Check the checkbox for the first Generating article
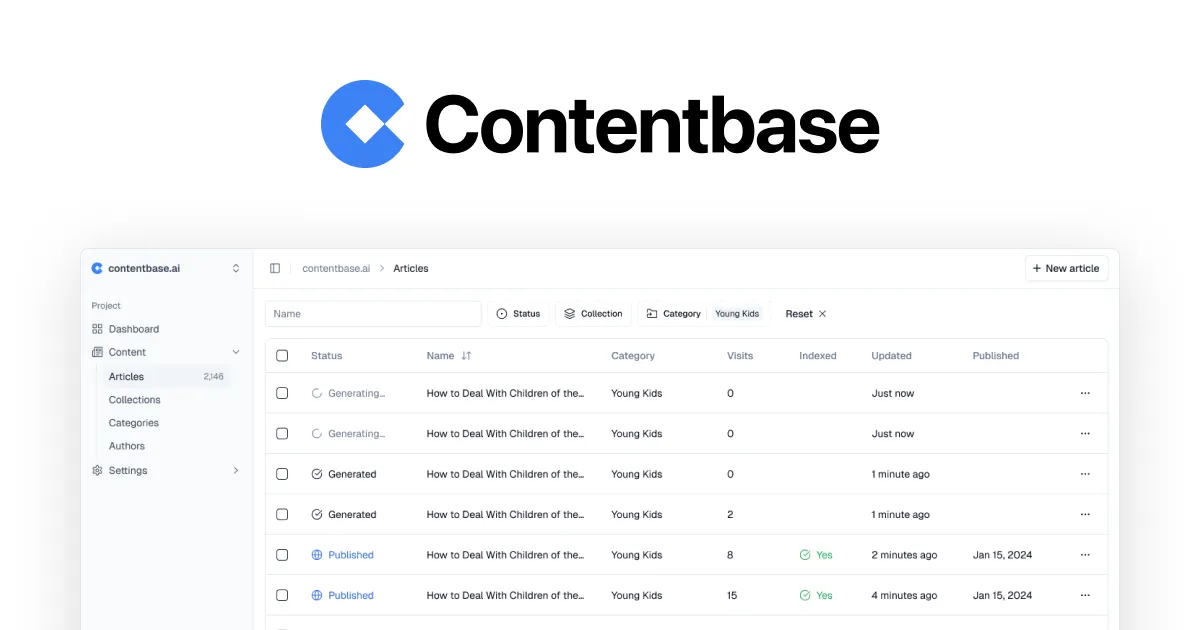The width and height of the screenshot is (1200, 630). 282,393
